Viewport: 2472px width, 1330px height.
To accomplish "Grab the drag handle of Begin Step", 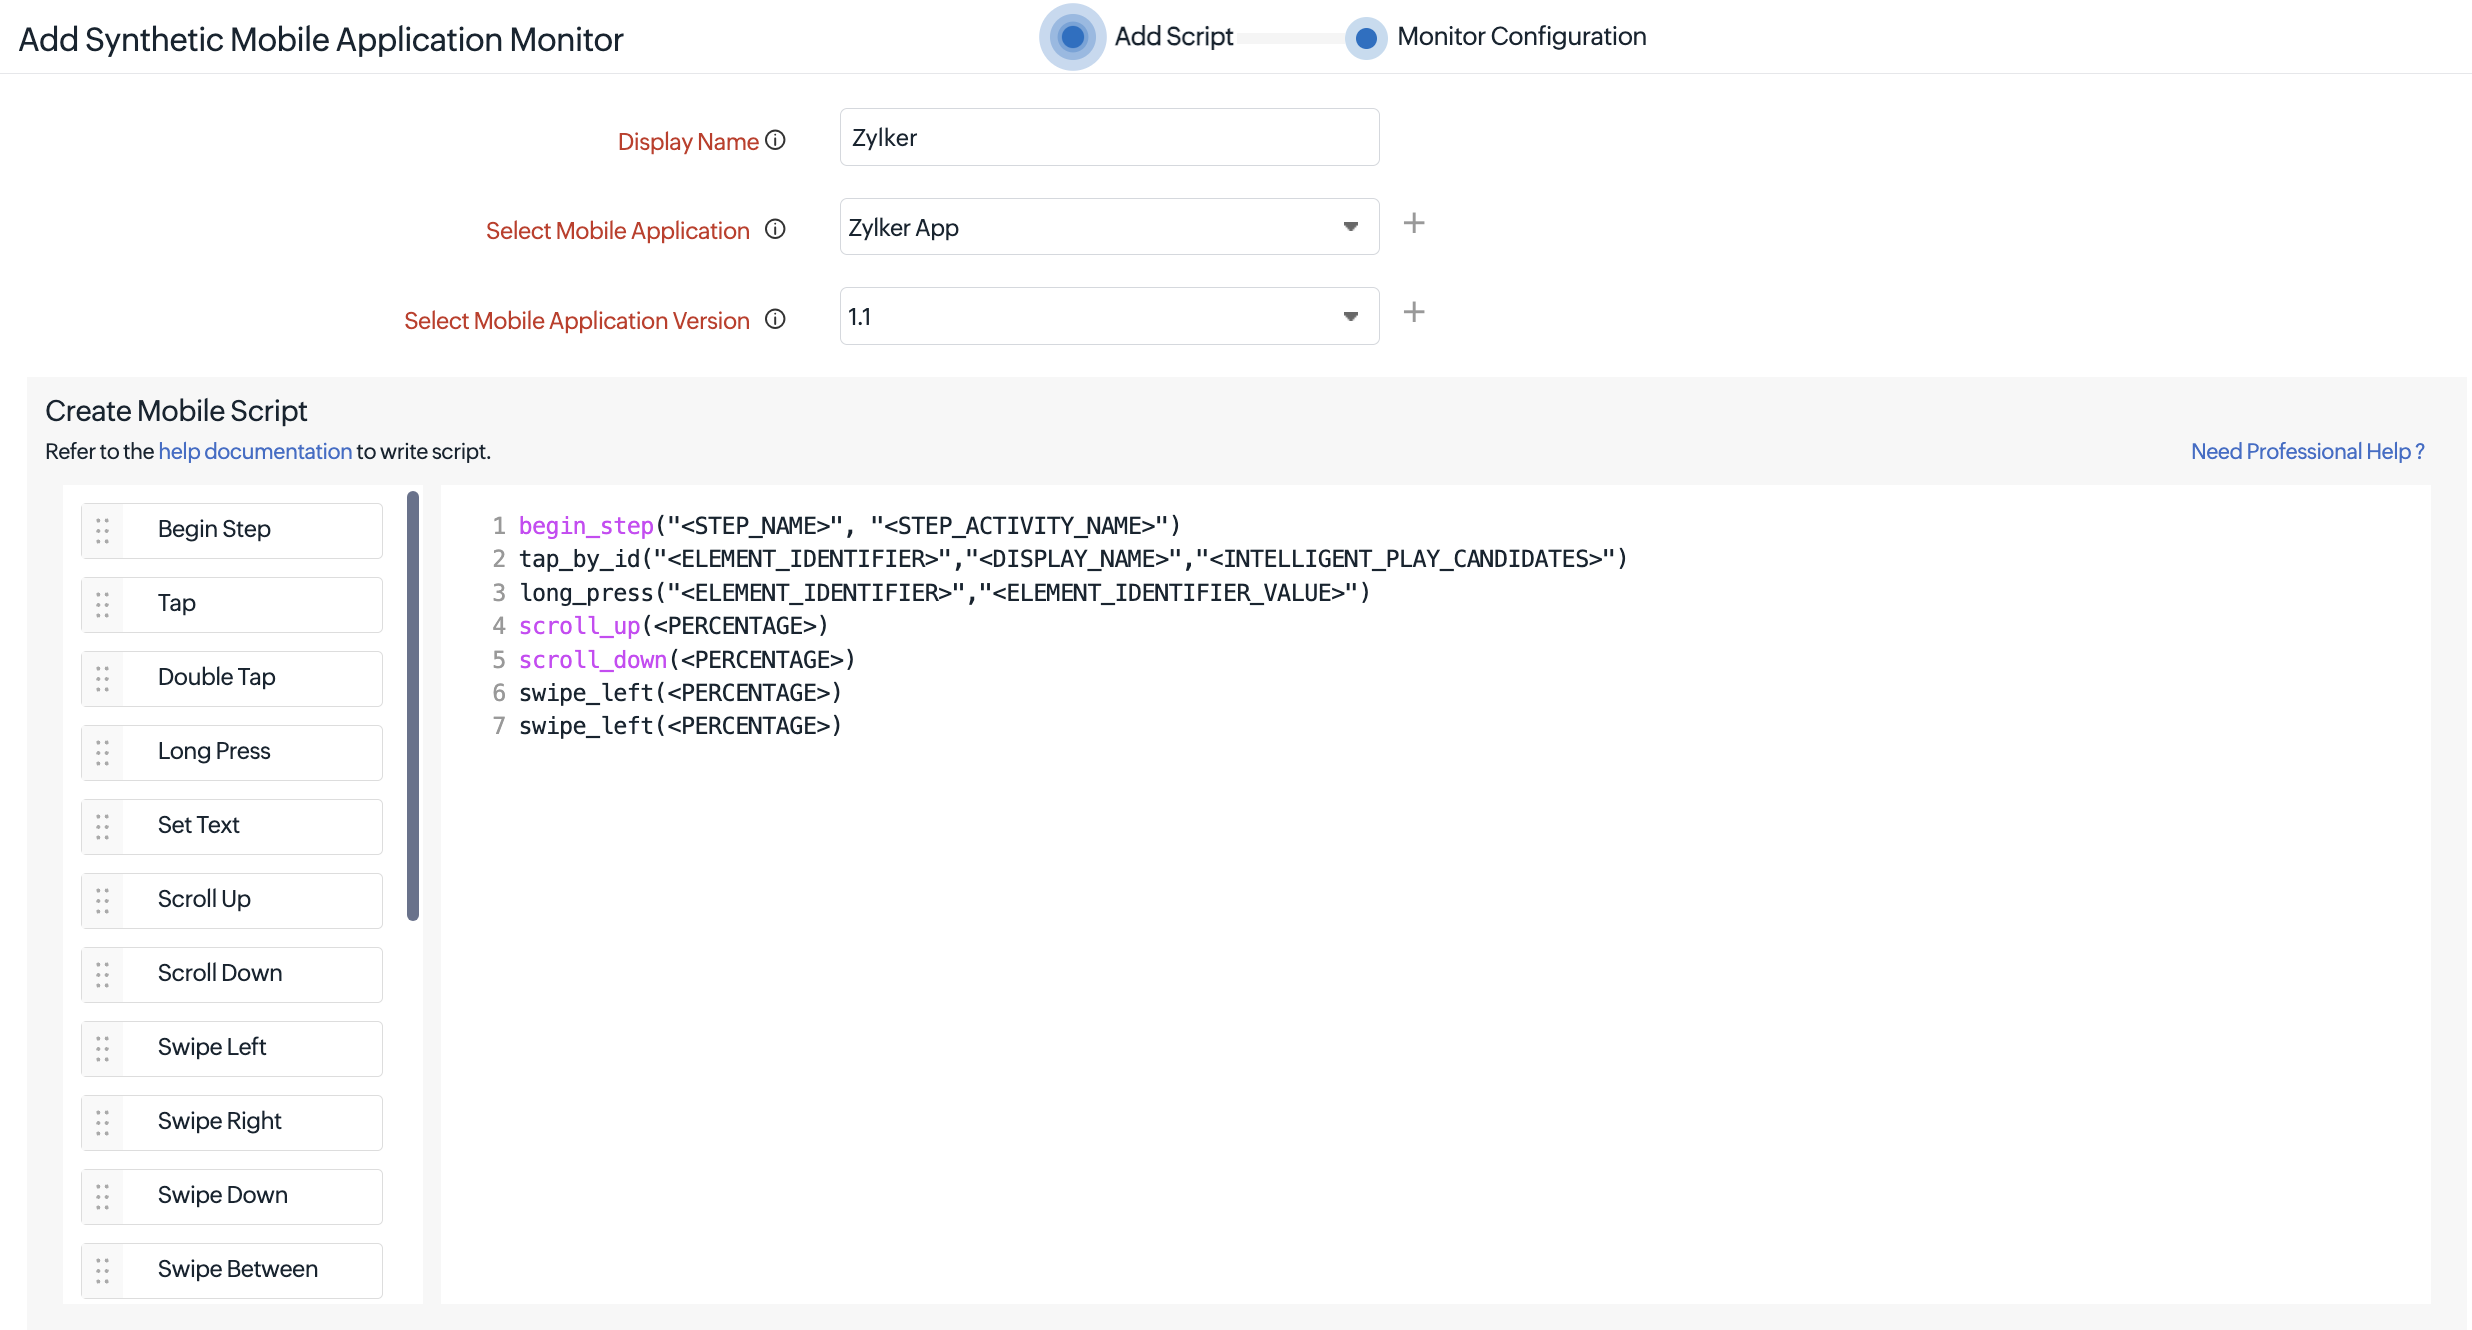I will tap(102, 531).
